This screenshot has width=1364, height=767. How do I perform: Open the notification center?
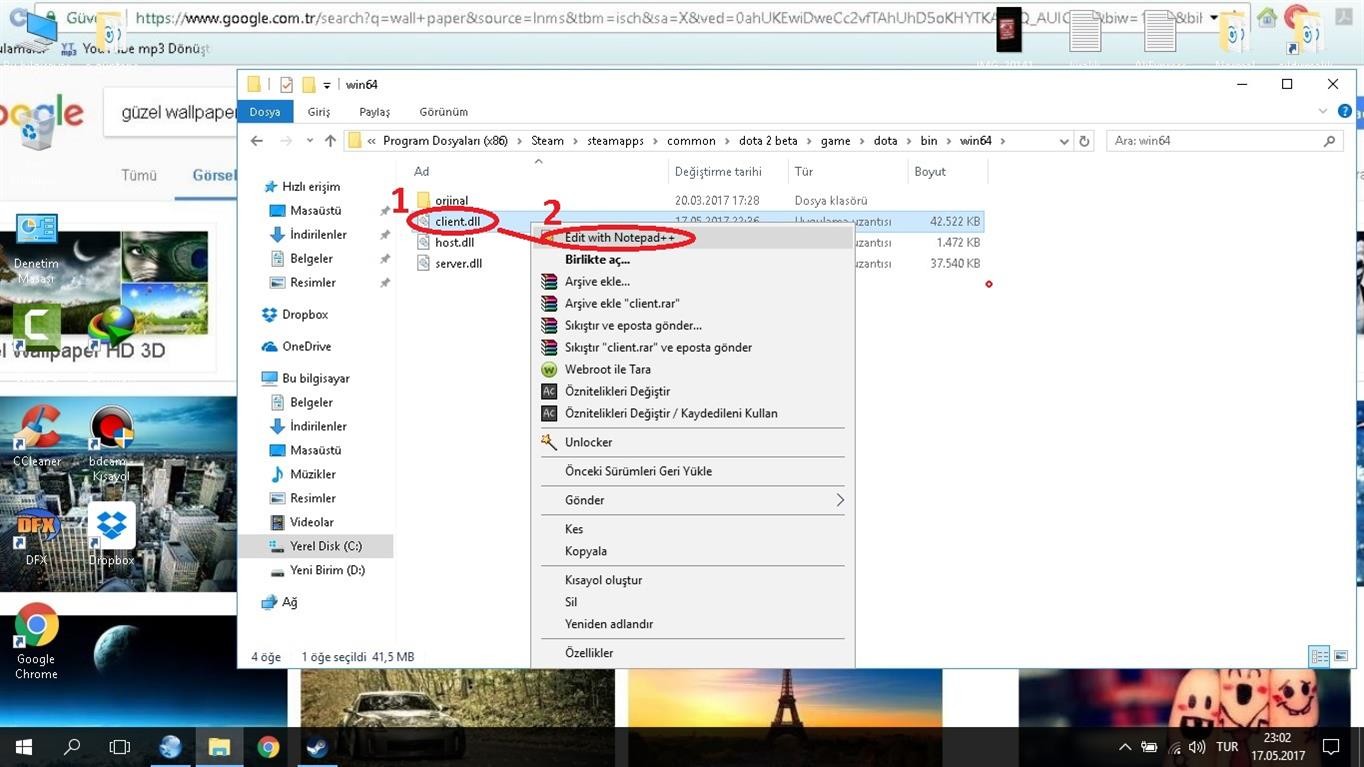point(1331,747)
